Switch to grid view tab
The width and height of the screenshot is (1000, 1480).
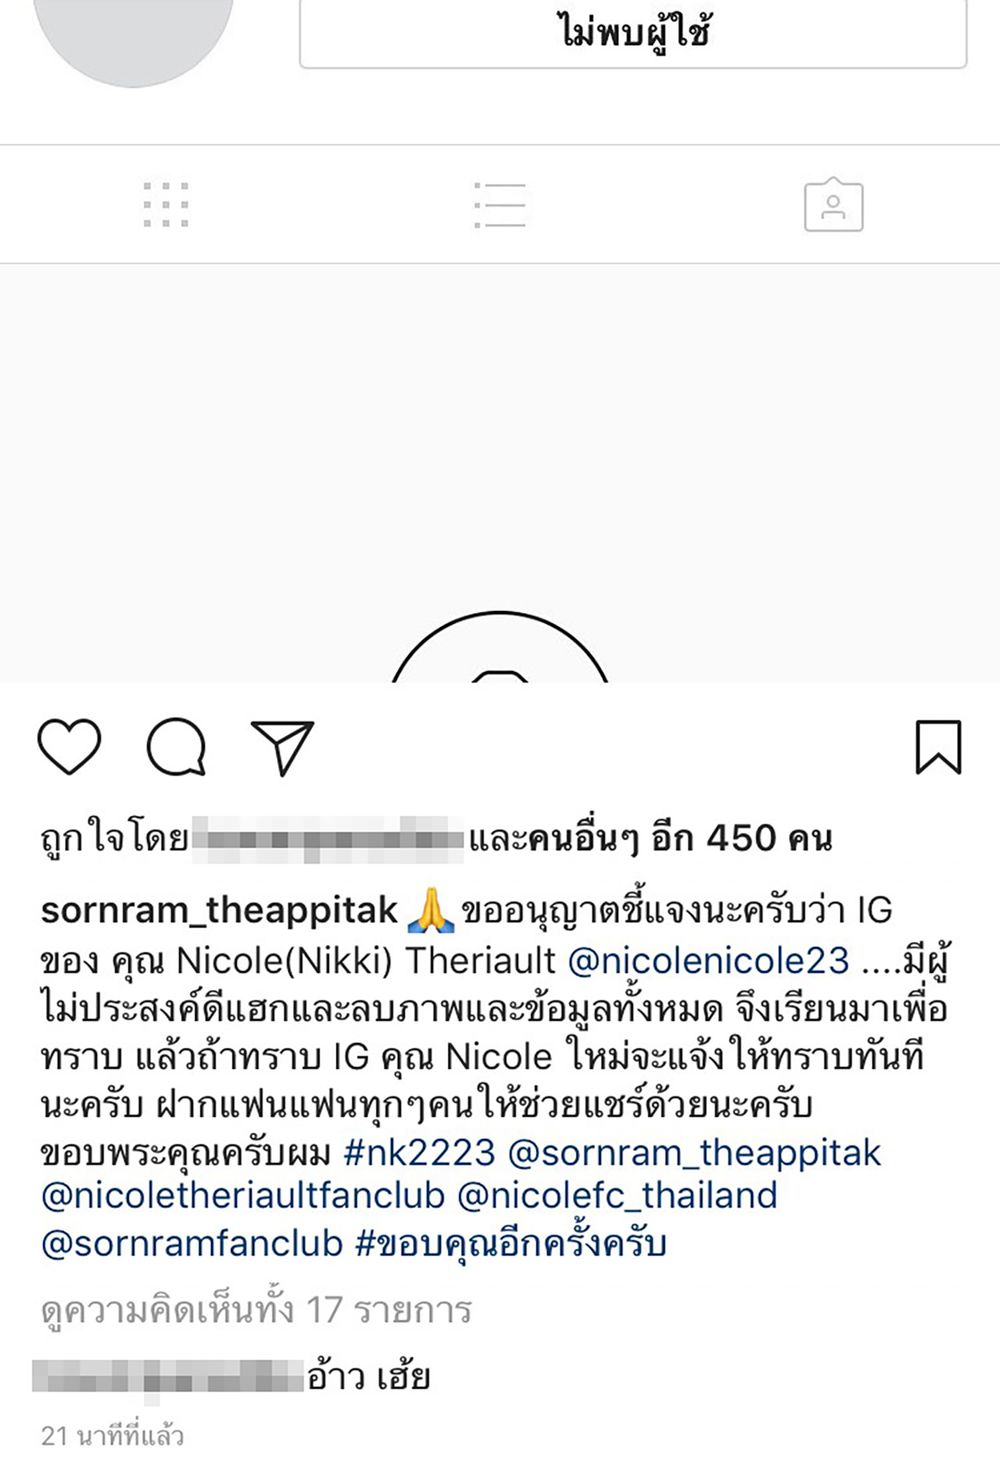point(166,205)
